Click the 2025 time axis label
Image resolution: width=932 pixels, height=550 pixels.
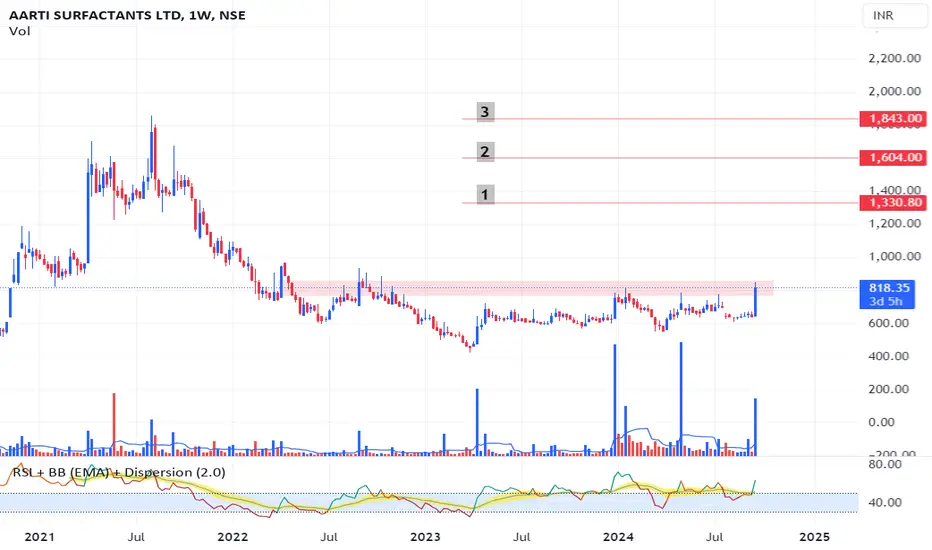814,537
